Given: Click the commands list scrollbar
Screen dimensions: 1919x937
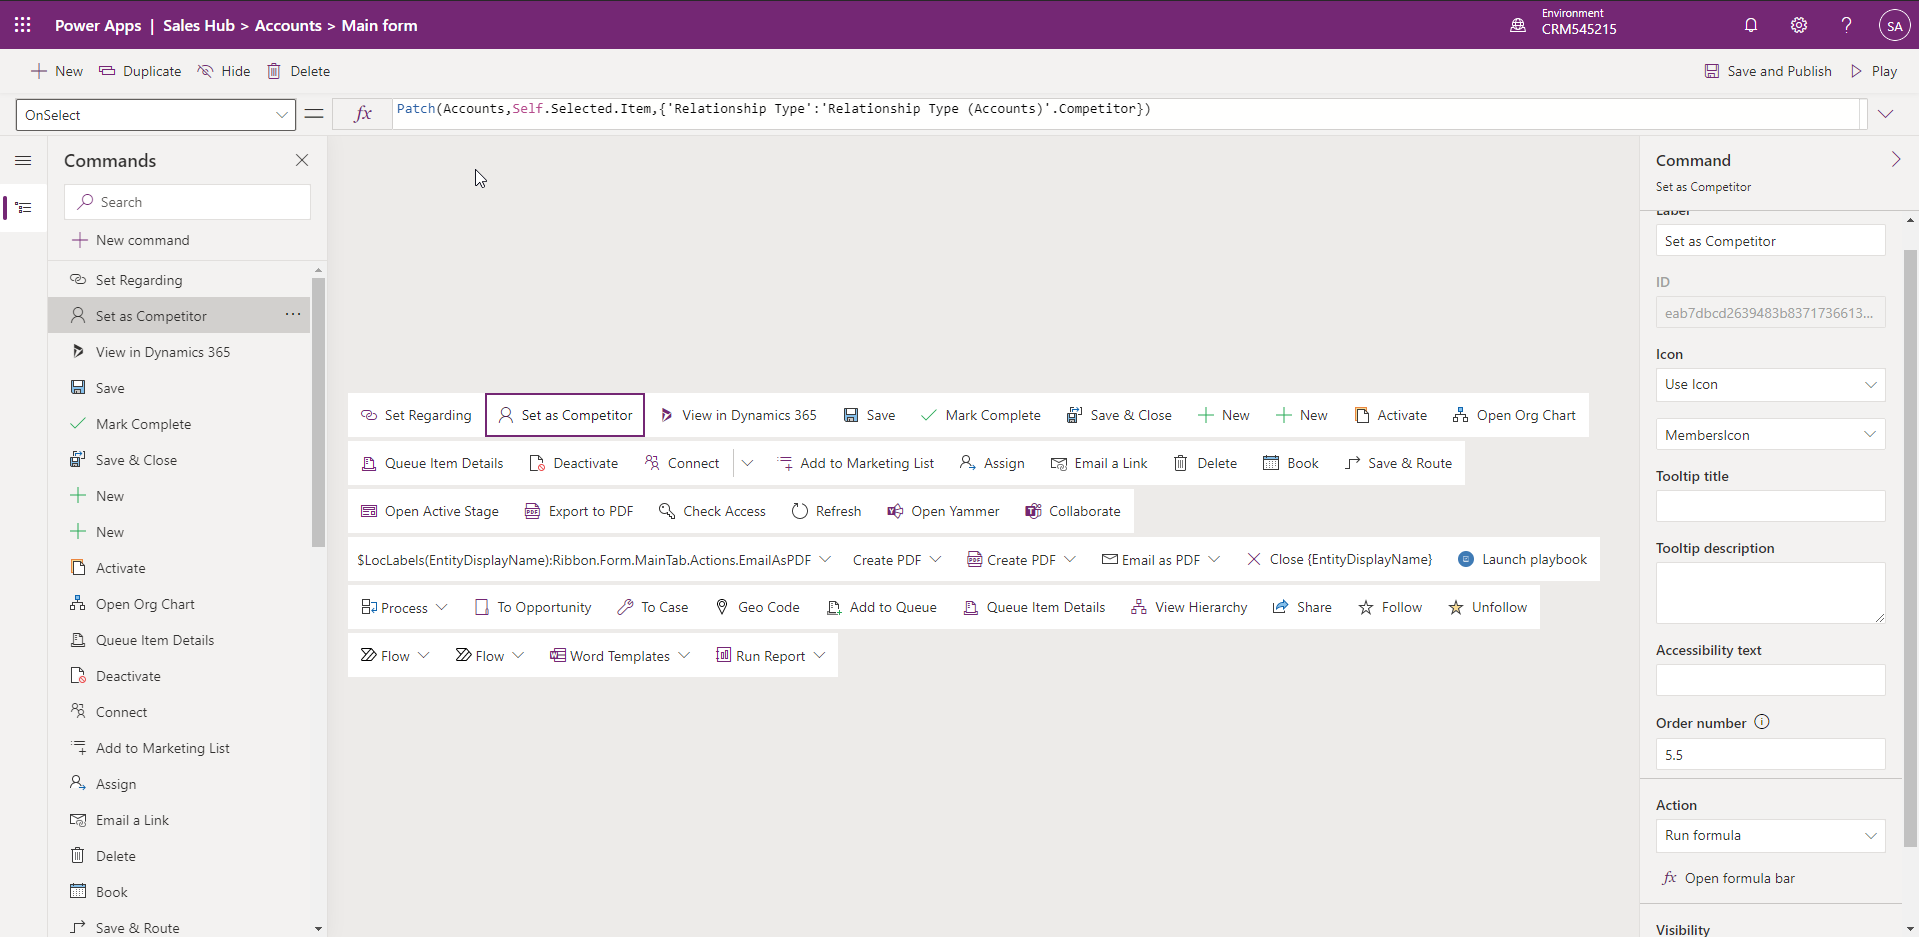Looking at the screenshot, I should tap(319, 412).
